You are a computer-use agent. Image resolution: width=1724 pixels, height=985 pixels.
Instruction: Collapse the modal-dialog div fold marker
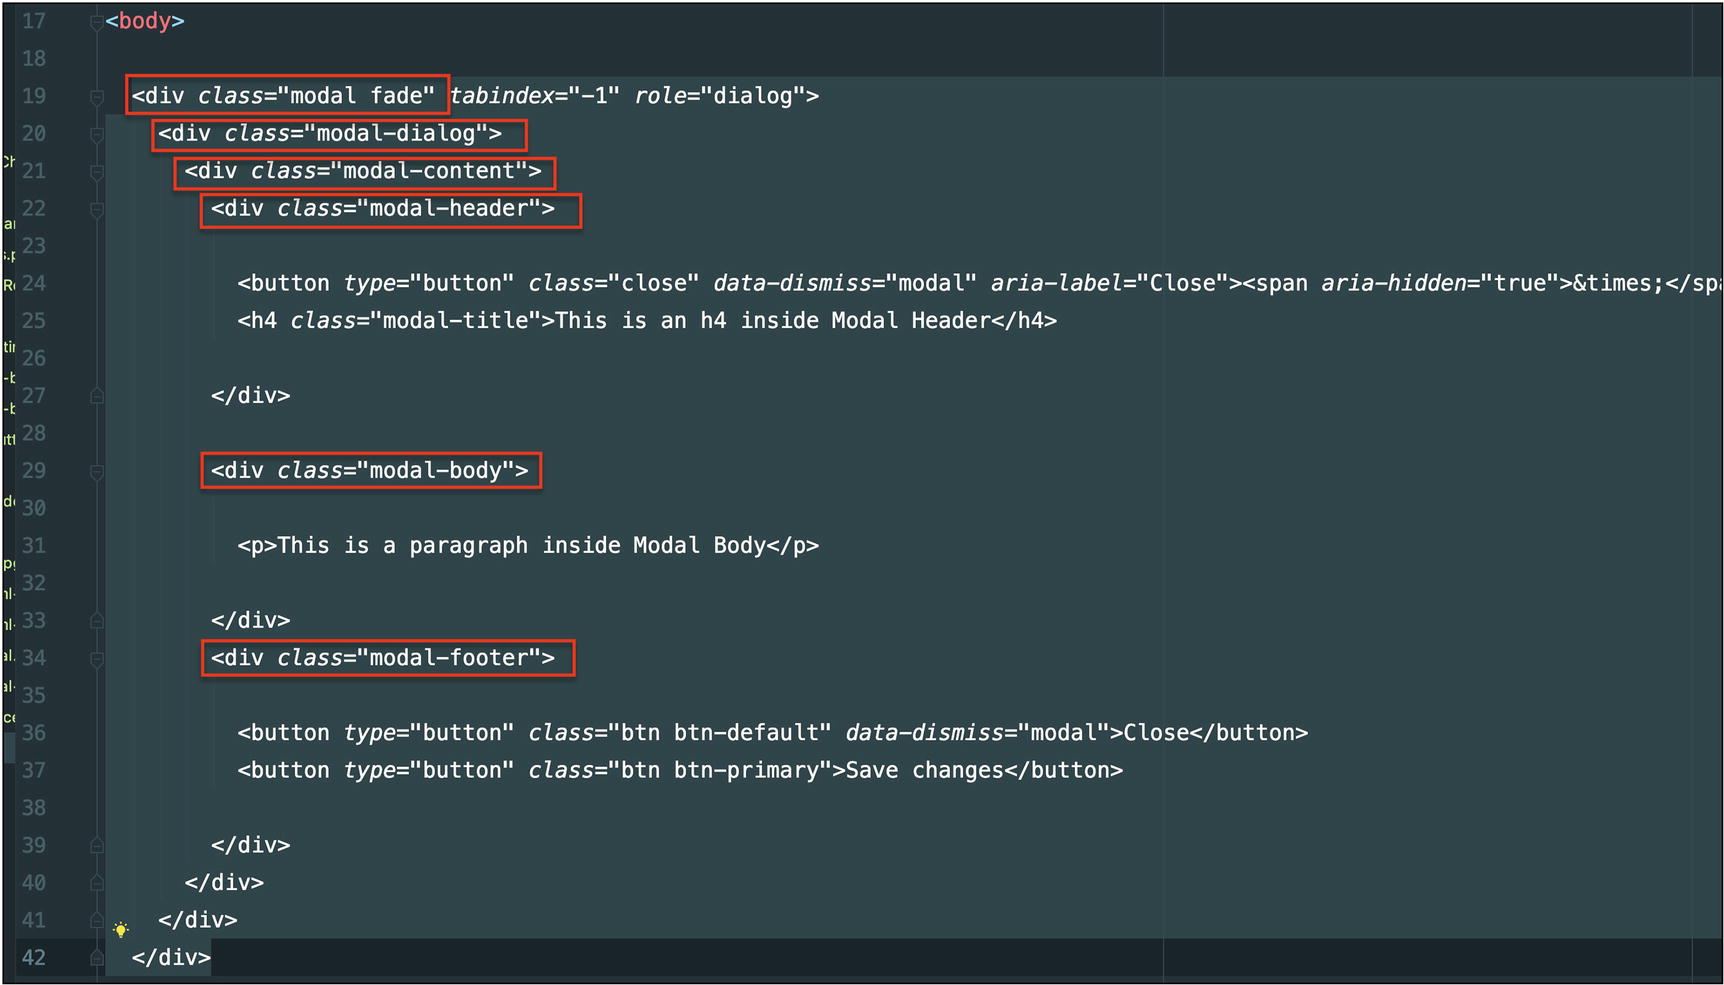(x=97, y=134)
